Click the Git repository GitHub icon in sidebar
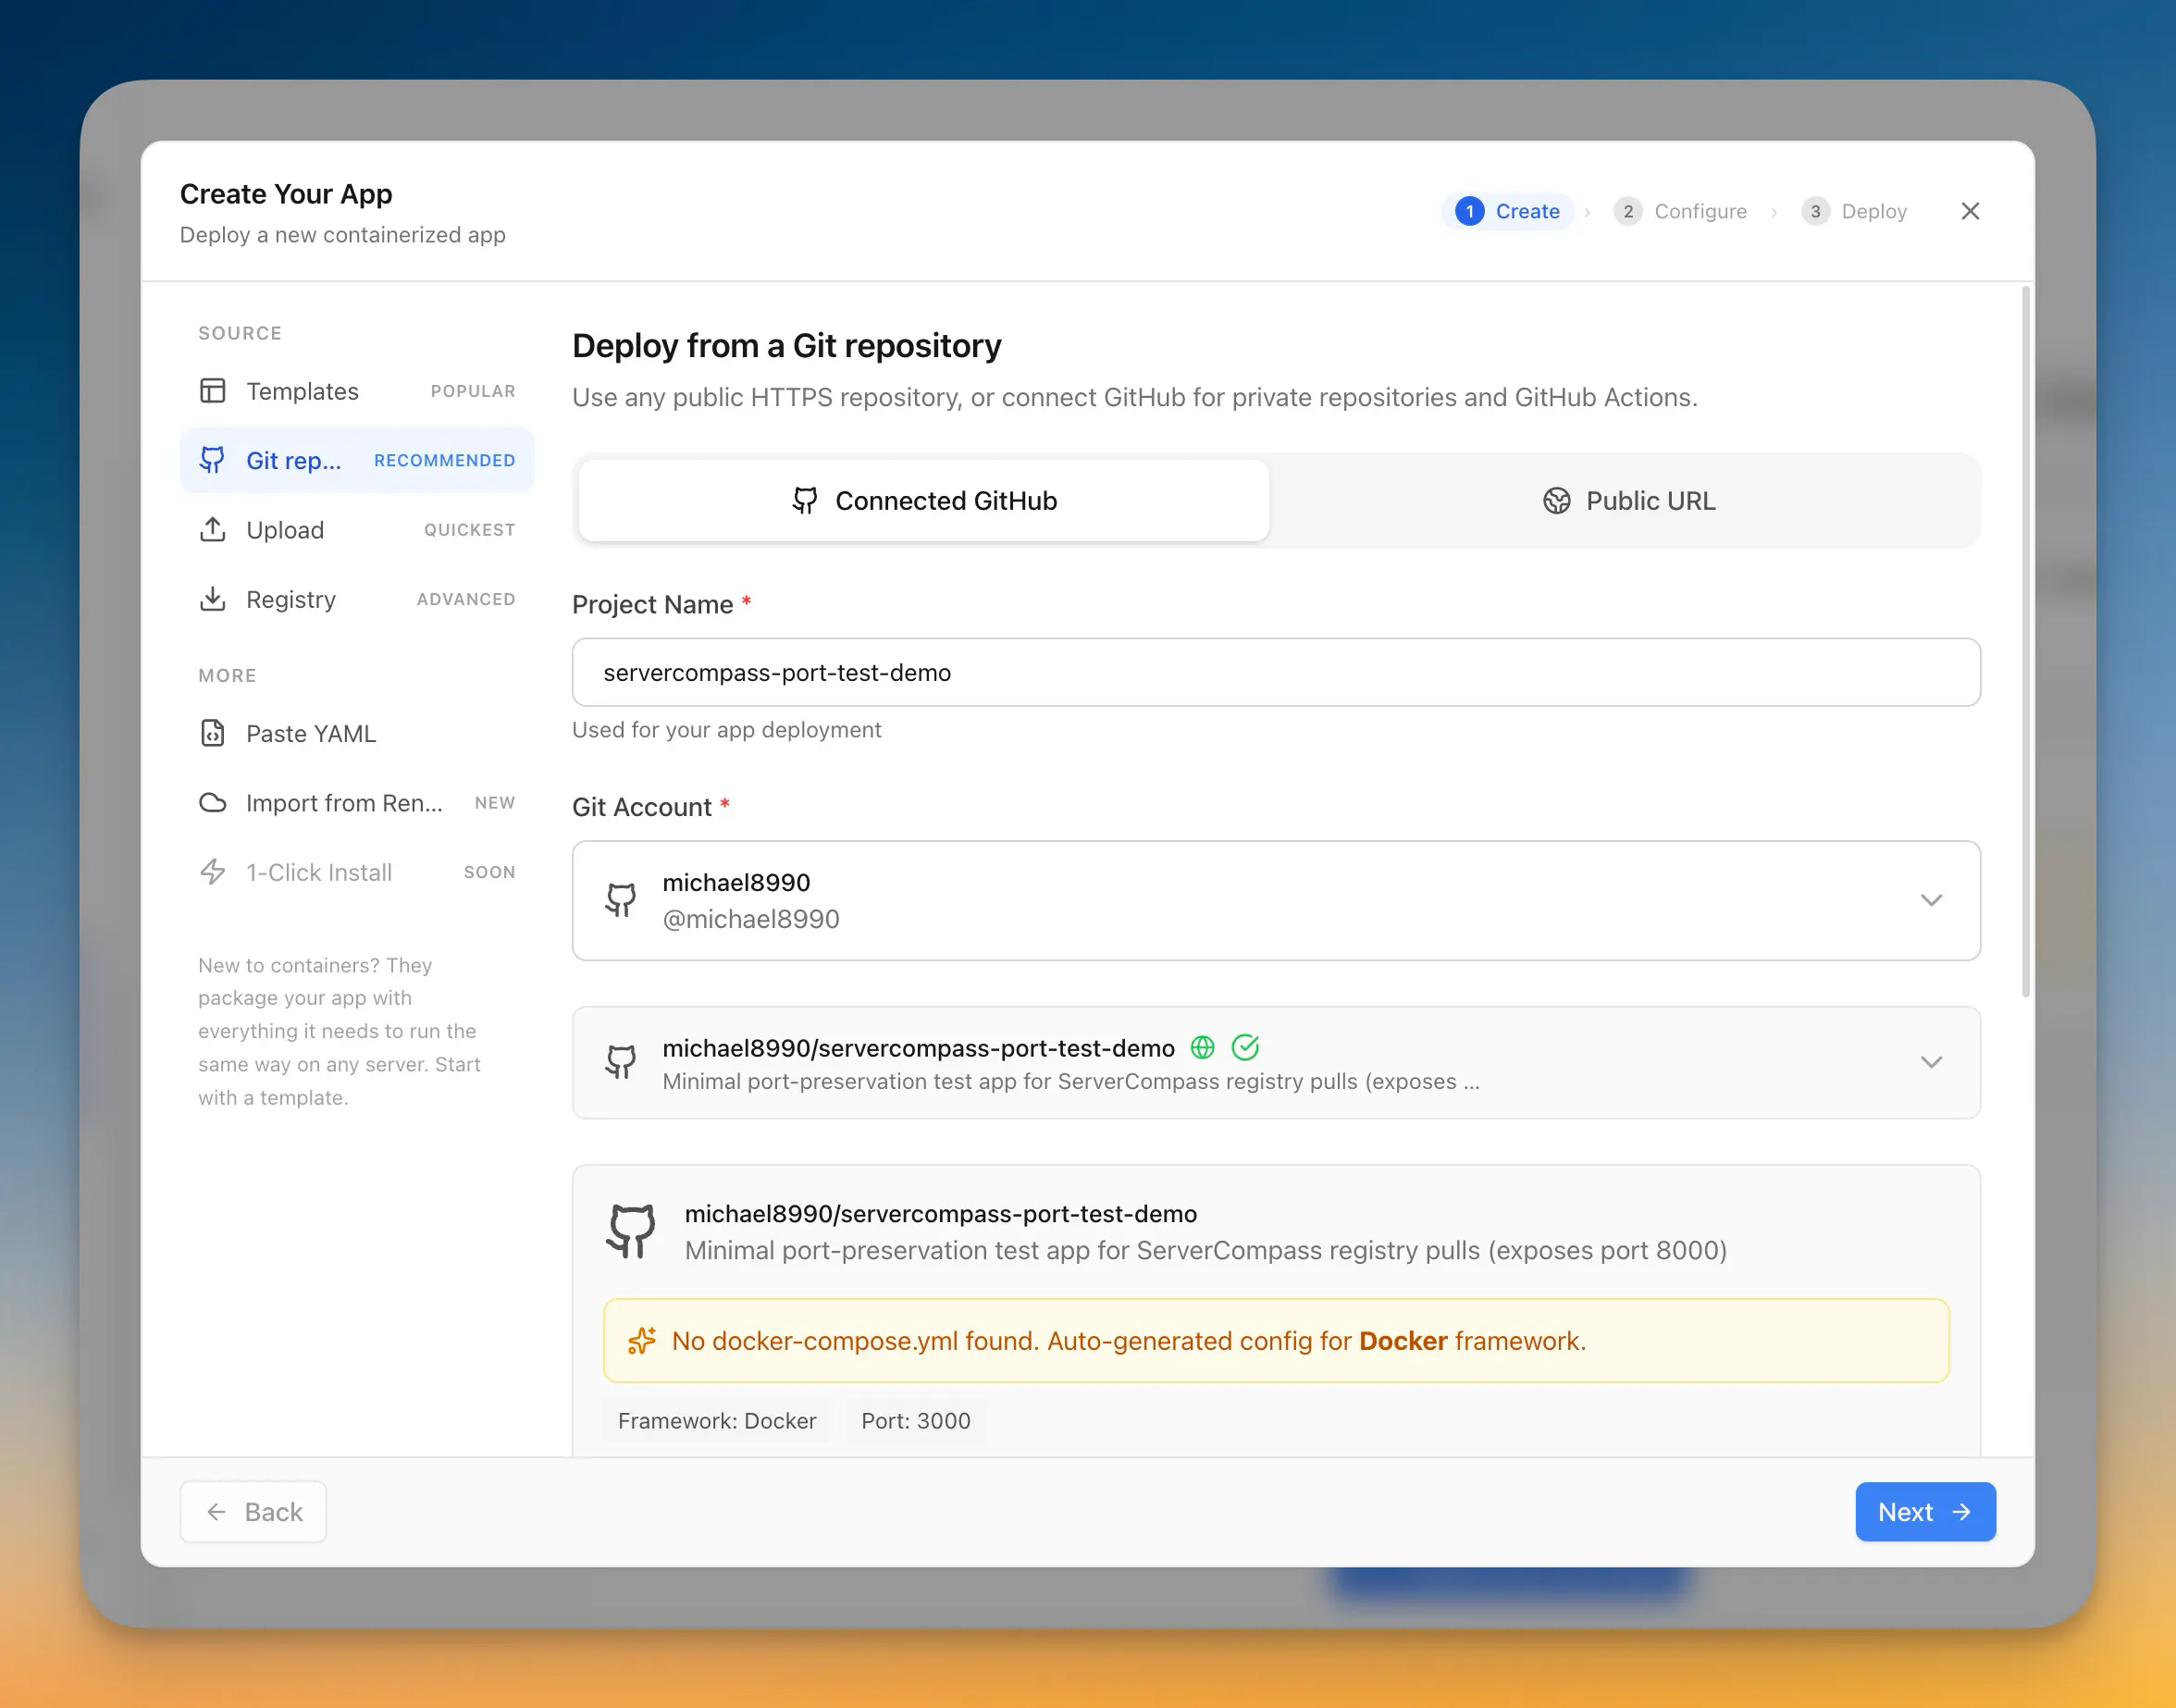This screenshot has height=1708, width=2176. click(x=212, y=460)
